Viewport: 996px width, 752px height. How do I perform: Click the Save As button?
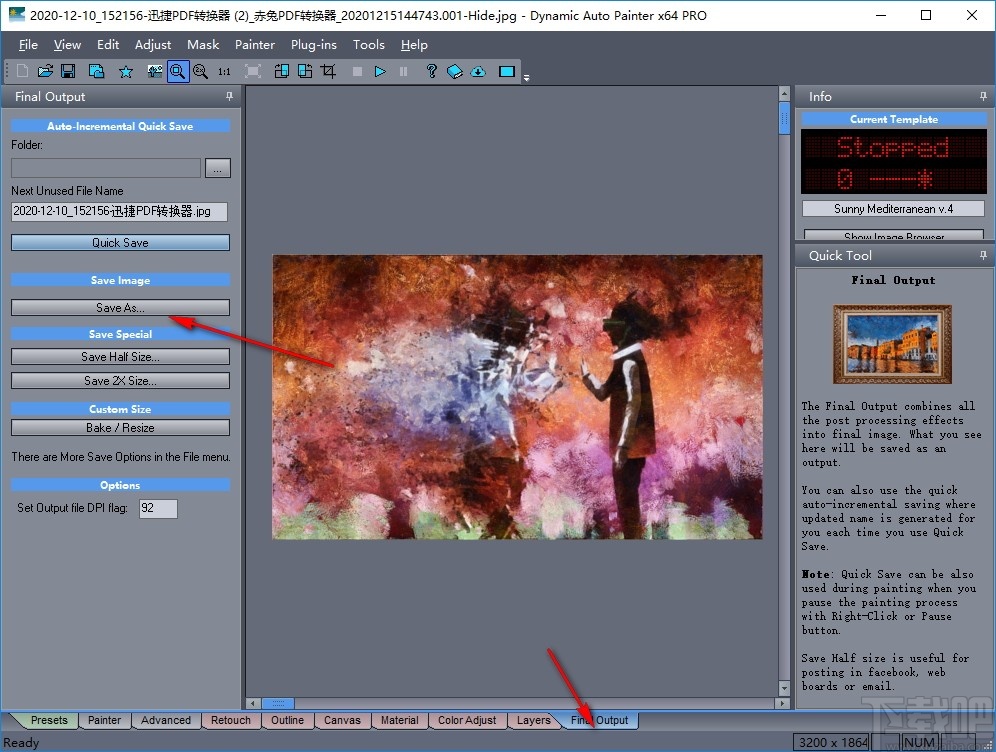pos(120,307)
